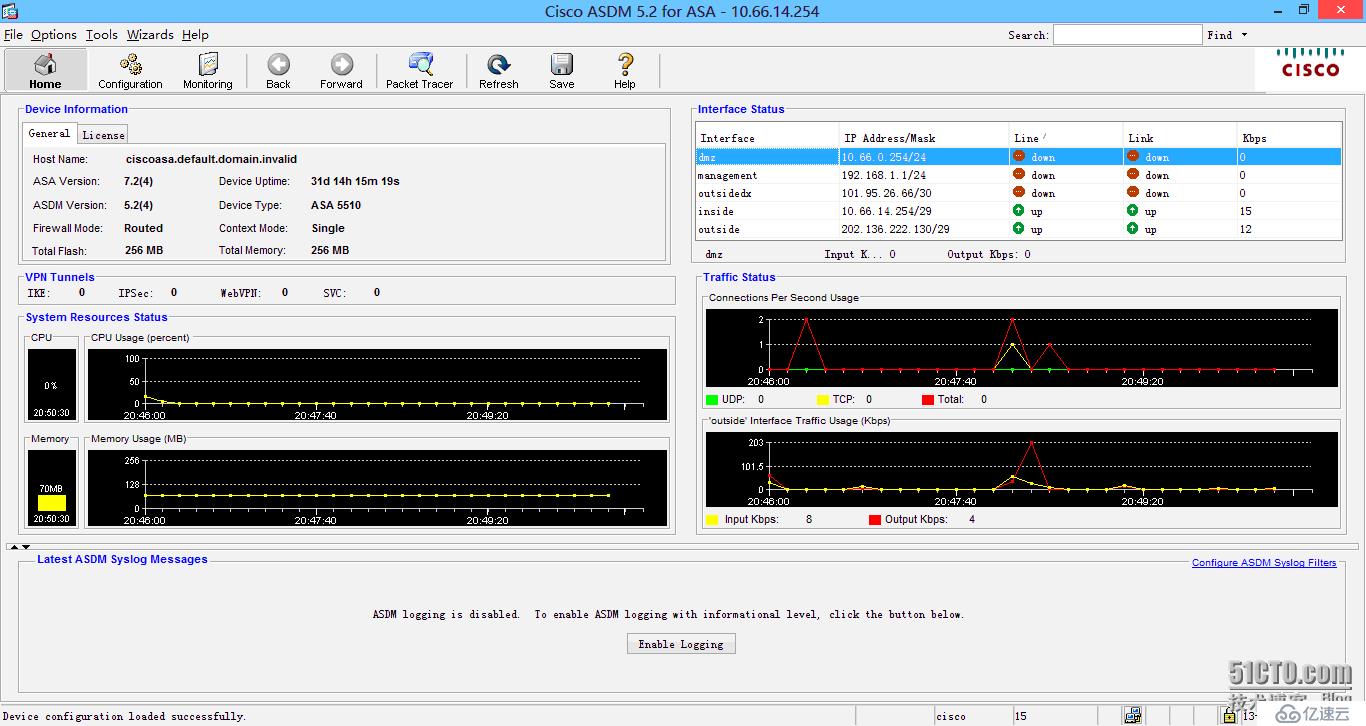Click the Output Kbps red swatch
This screenshot has height=726, width=1366.
point(875,520)
